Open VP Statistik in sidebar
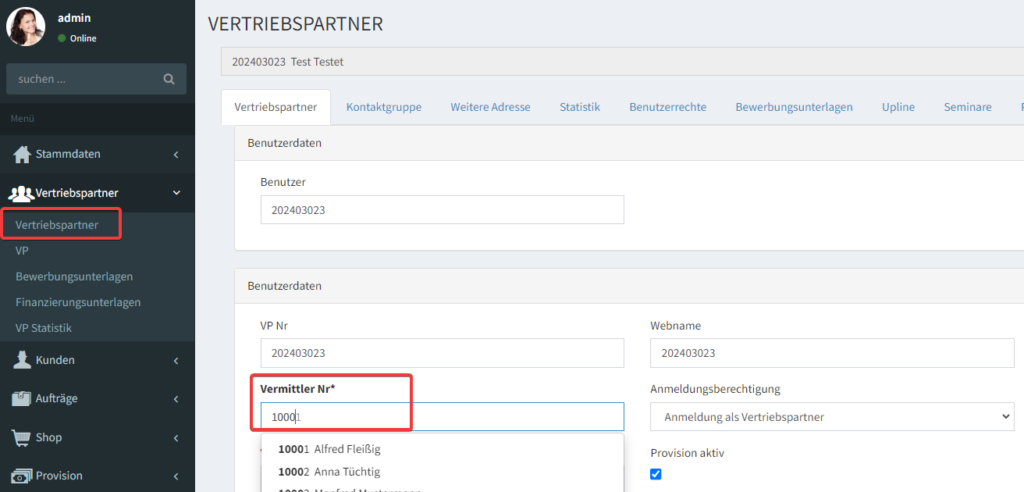The width and height of the screenshot is (1024, 492). pyautogui.click(x=44, y=328)
